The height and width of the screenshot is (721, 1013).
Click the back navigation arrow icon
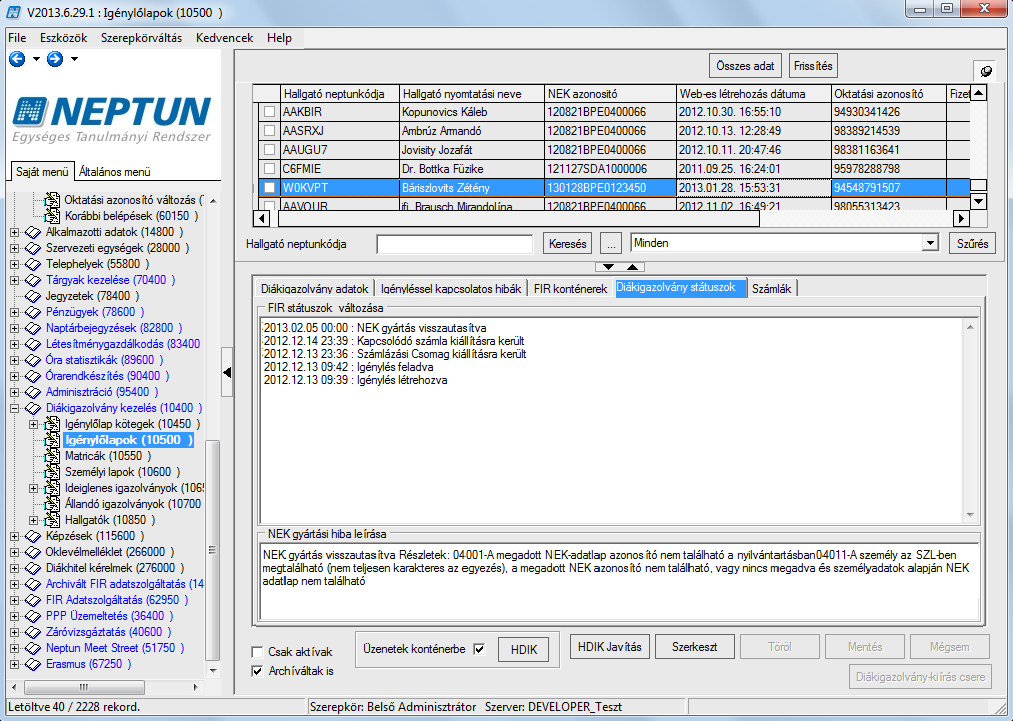17,59
